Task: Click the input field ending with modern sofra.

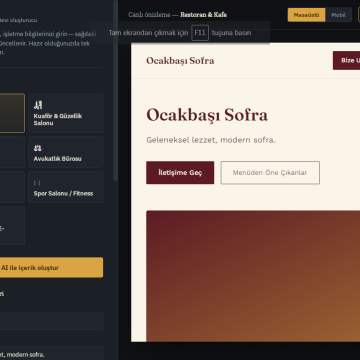Action: (x=50, y=353)
